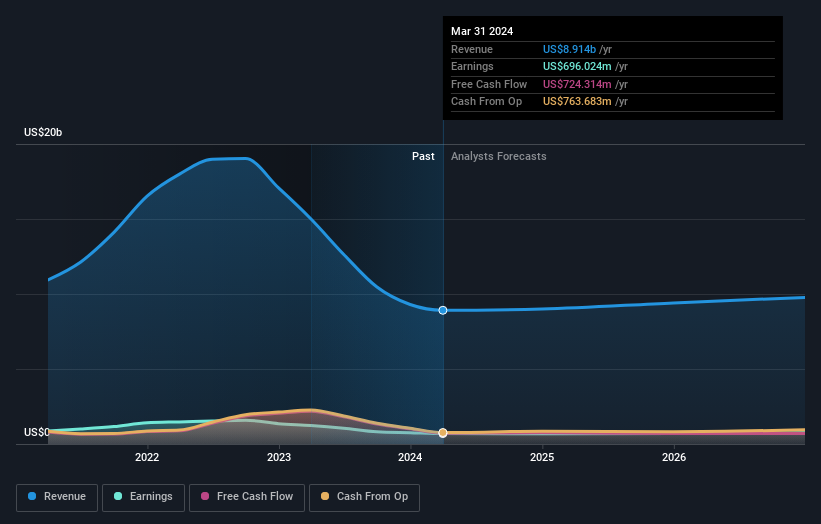Image resolution: width=821 pixels, height=524 pixels.
Task: Click the 2022 x-axis label
Action: 147,458
